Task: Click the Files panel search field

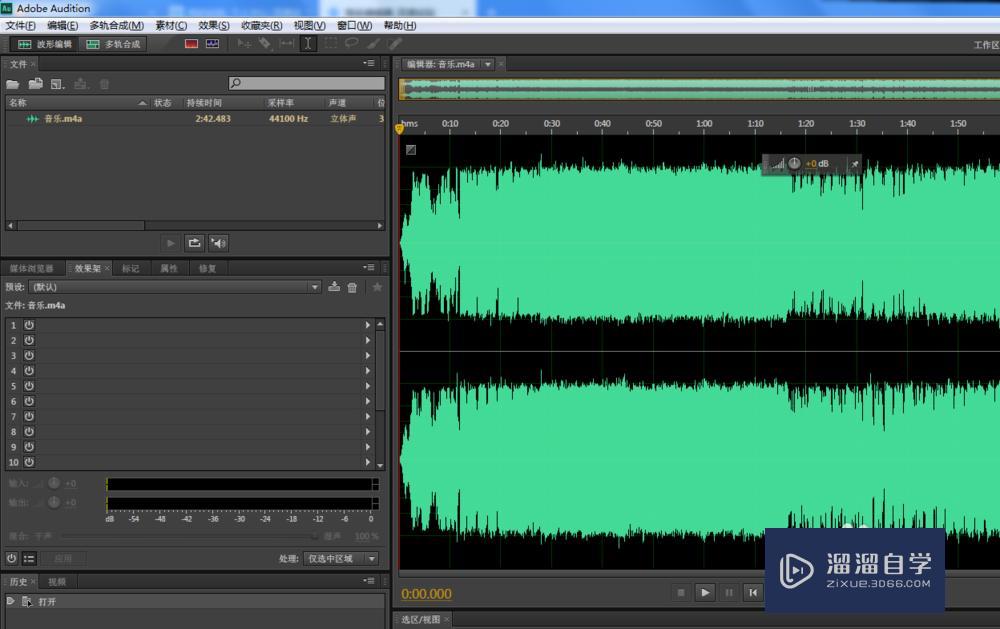Action: 307,84
